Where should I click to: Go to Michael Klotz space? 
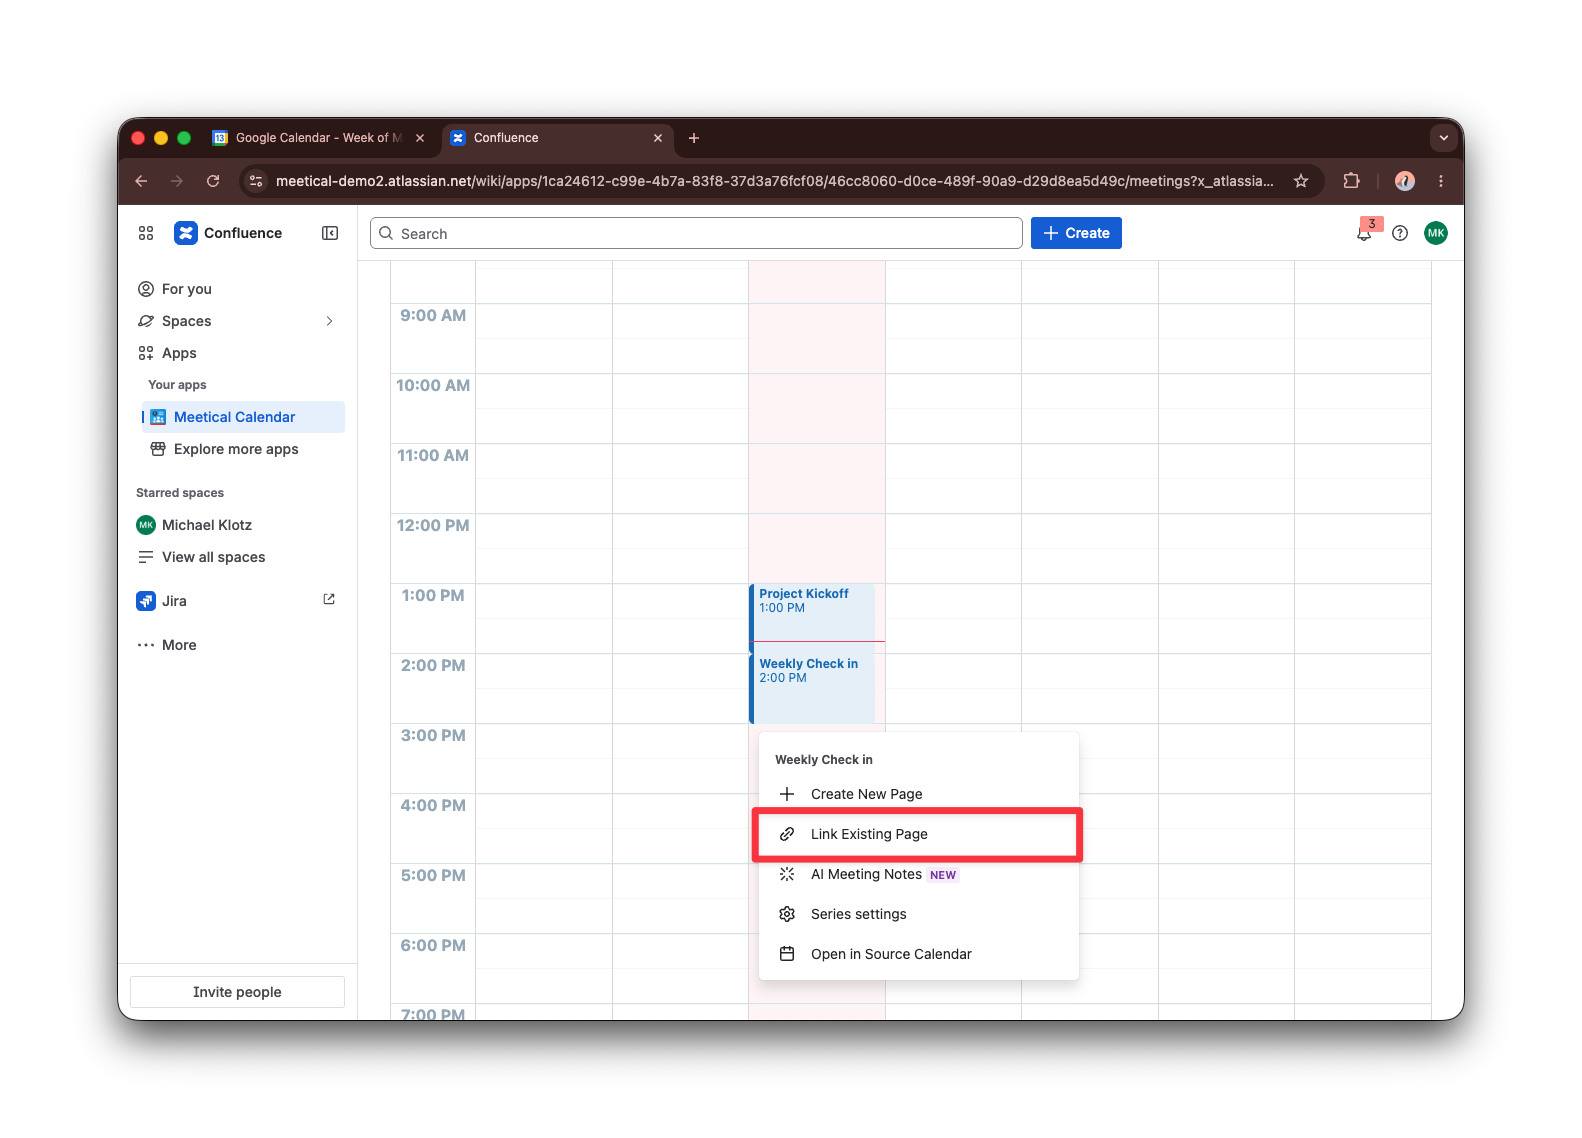point(207,525)
